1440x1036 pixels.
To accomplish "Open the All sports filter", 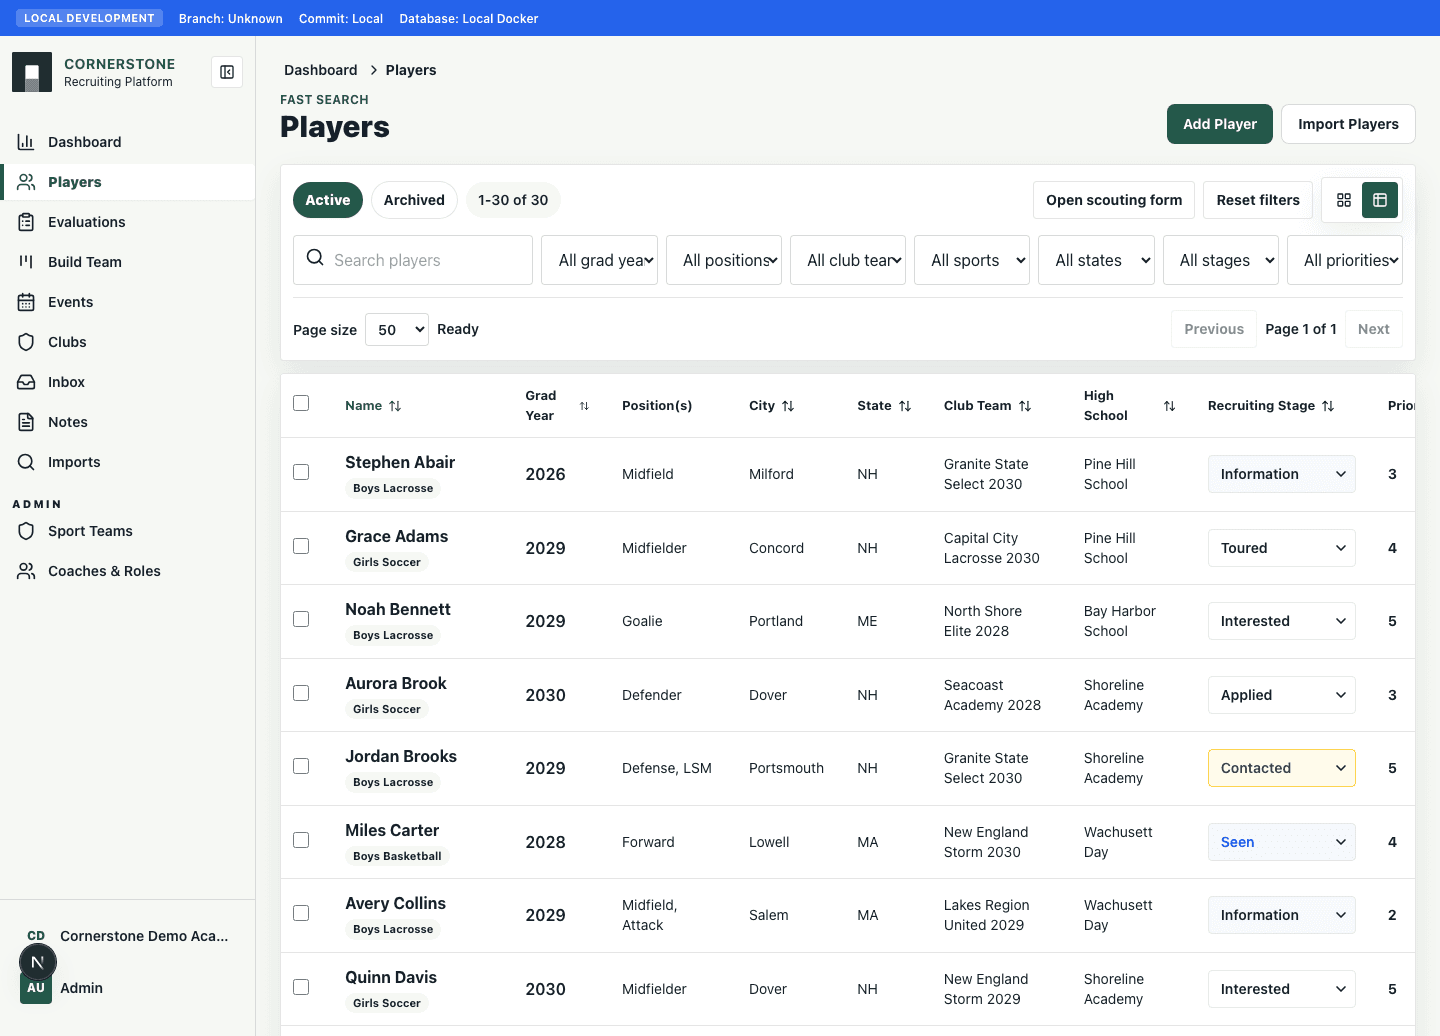I will pos(972,260).
